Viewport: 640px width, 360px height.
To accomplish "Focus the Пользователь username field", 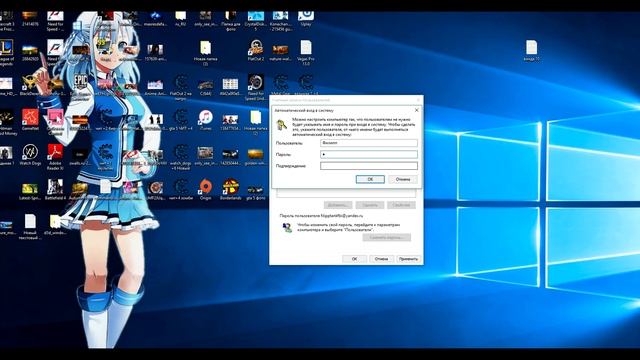I will click(x=369, y=143).
